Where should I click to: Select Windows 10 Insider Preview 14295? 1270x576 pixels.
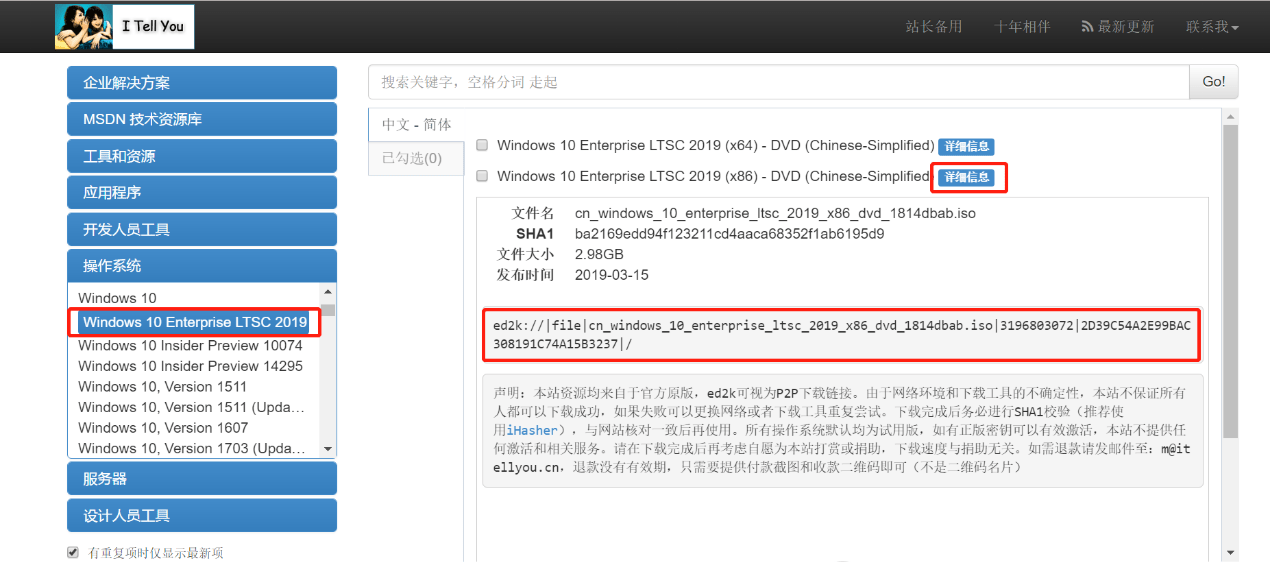pyautogui.click(x=190, y=366)
